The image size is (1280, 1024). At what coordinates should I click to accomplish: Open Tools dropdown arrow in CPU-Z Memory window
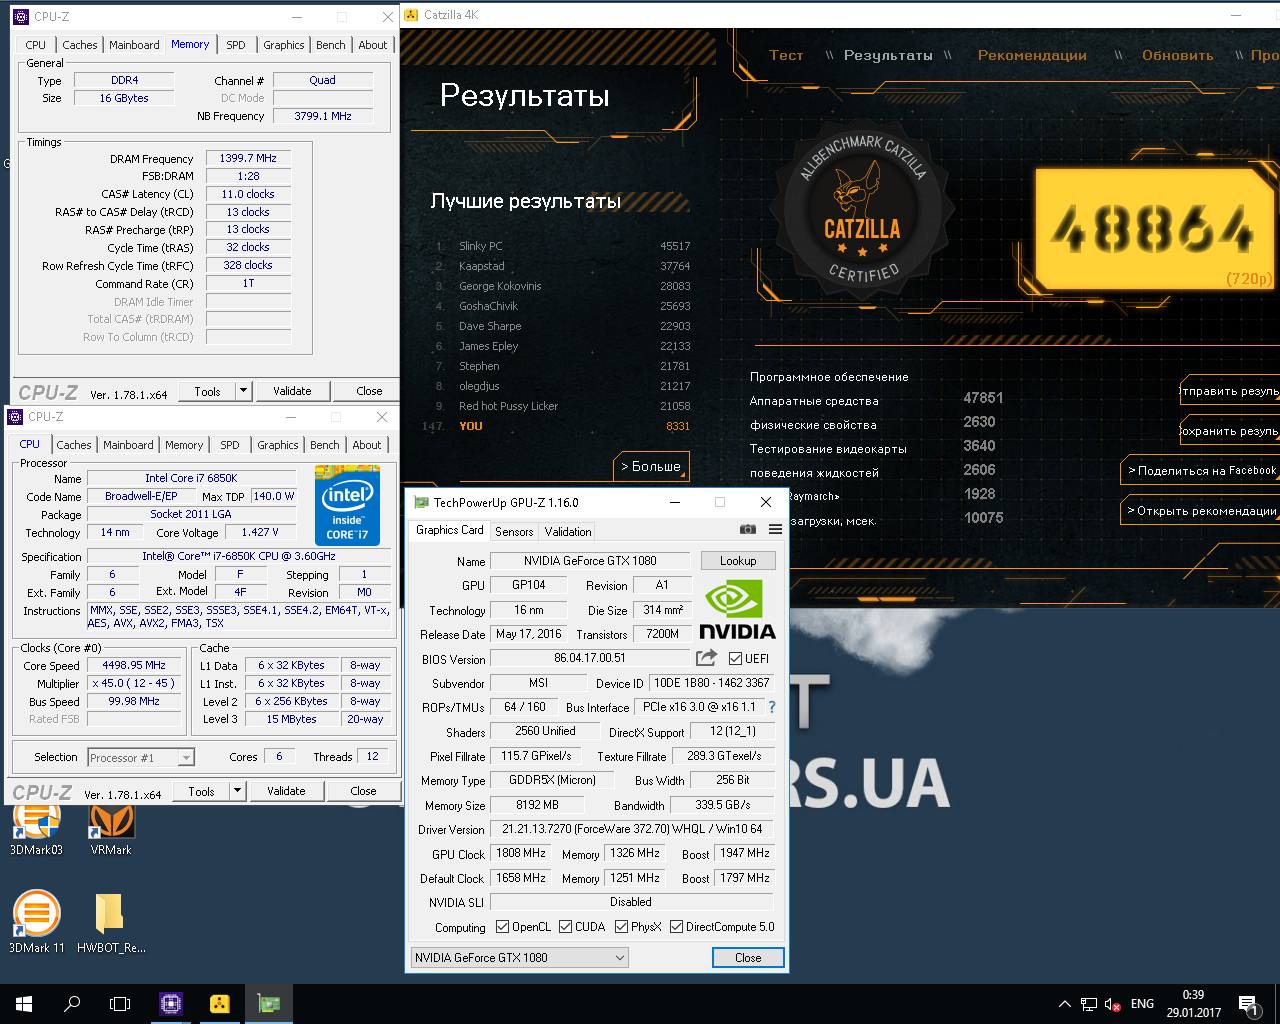(x=243, y=391)
